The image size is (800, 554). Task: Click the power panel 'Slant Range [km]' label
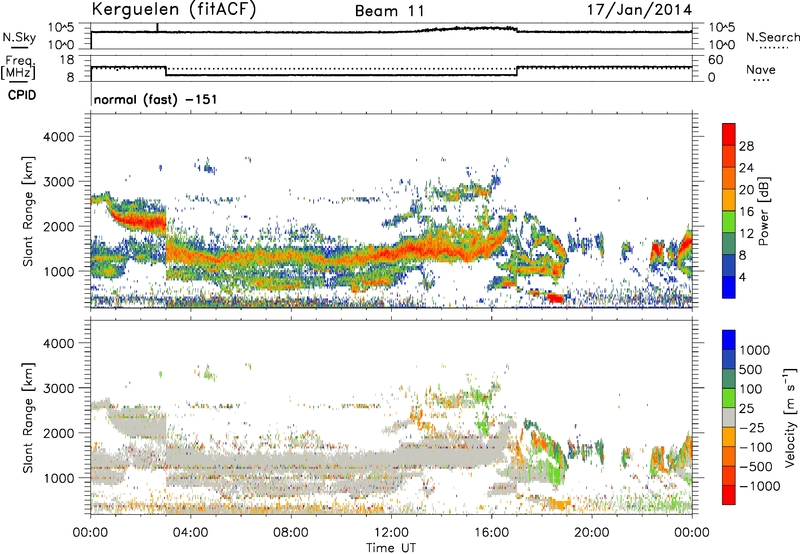(28, 211)
